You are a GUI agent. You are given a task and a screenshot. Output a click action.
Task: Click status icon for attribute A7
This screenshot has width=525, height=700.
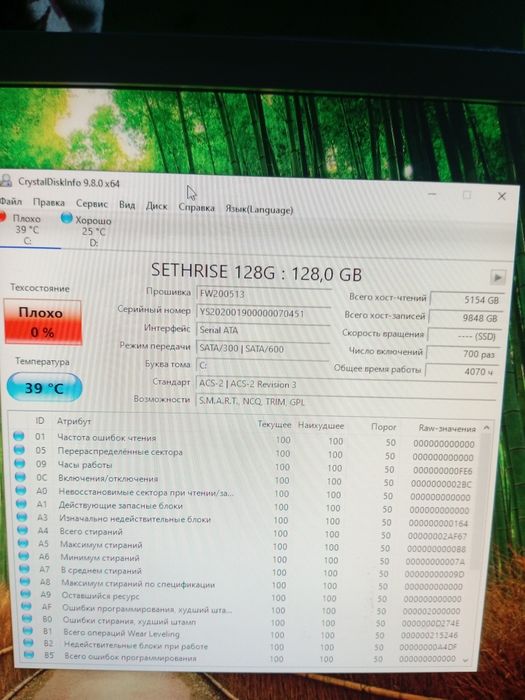tap(25, 569)
